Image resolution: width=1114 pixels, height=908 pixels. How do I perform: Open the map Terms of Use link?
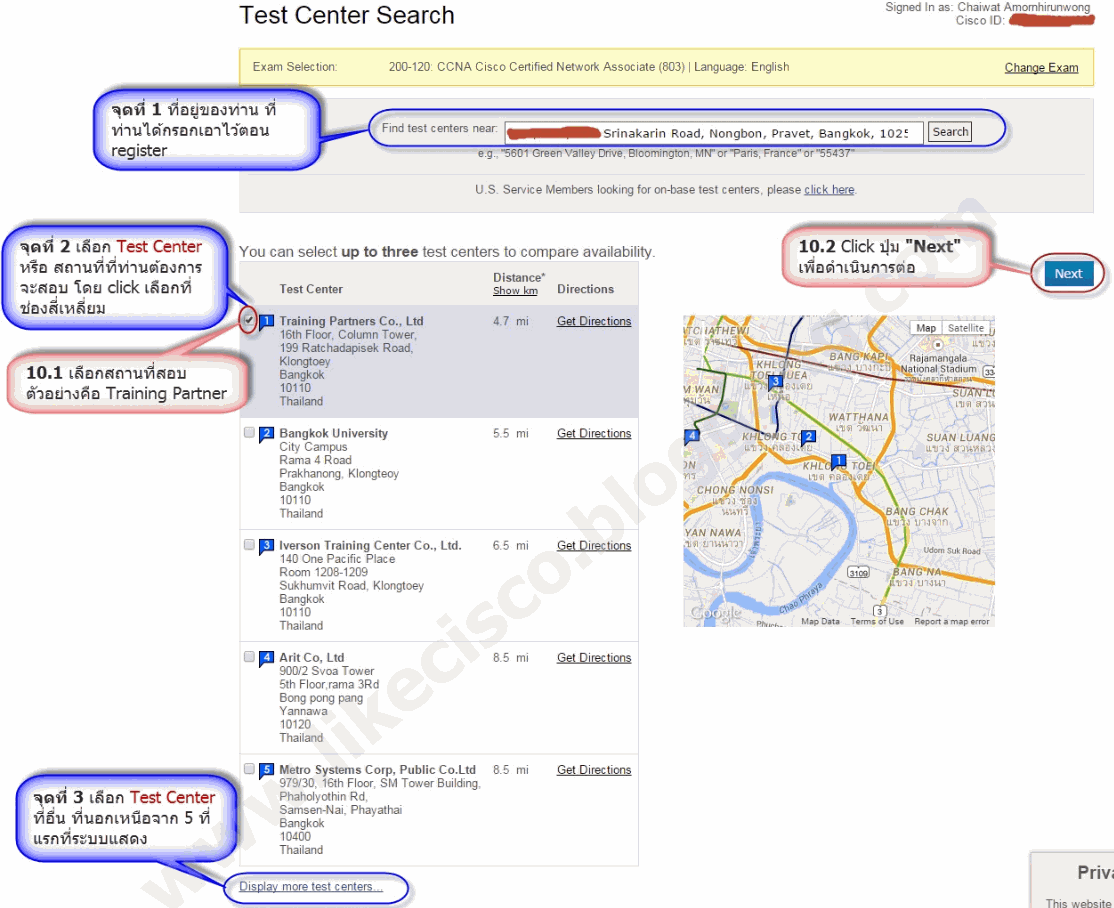(877, 622)
